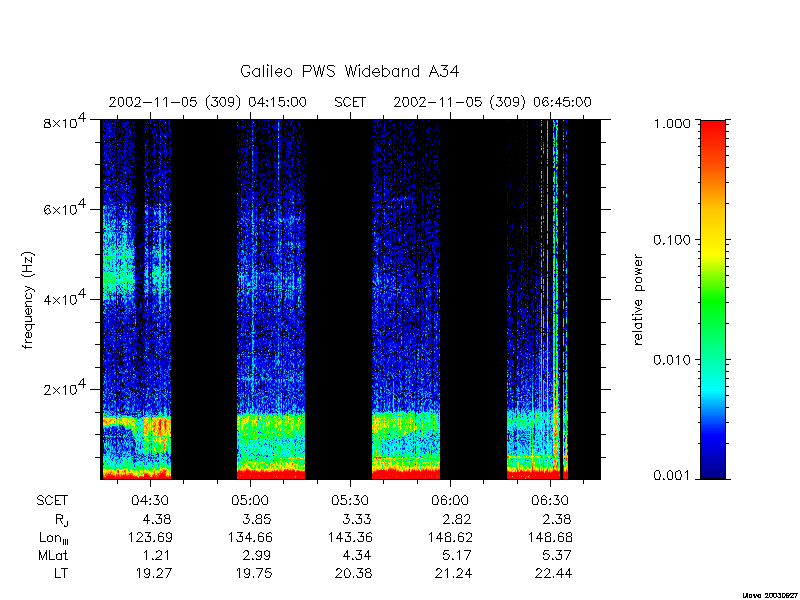
Task: Click the RJ value 2.82
Action: [x=457, y=519]
